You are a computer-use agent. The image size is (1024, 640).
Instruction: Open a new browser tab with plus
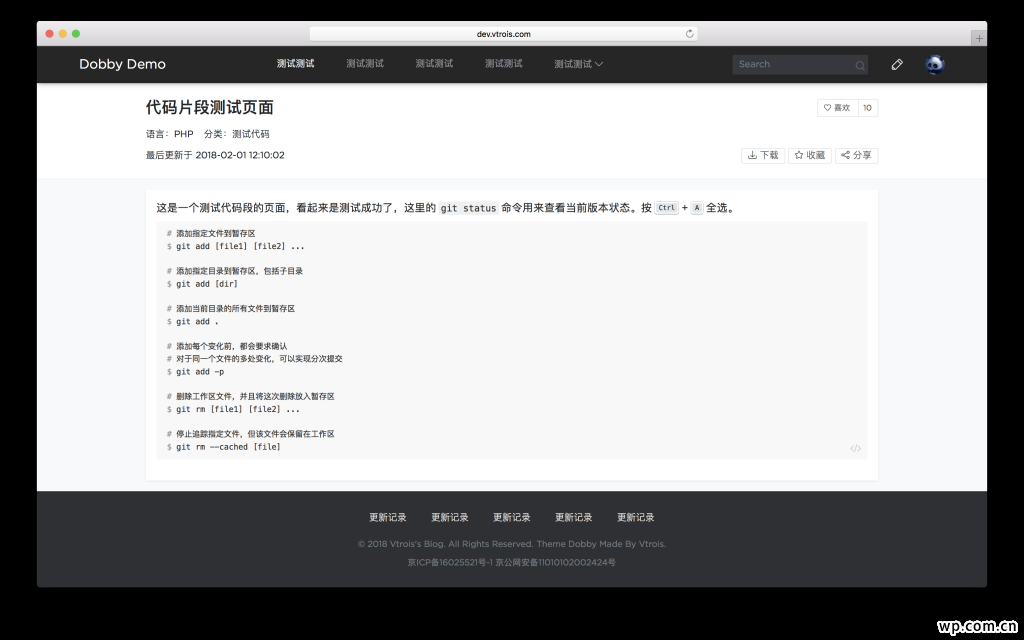tap(978, 38)
